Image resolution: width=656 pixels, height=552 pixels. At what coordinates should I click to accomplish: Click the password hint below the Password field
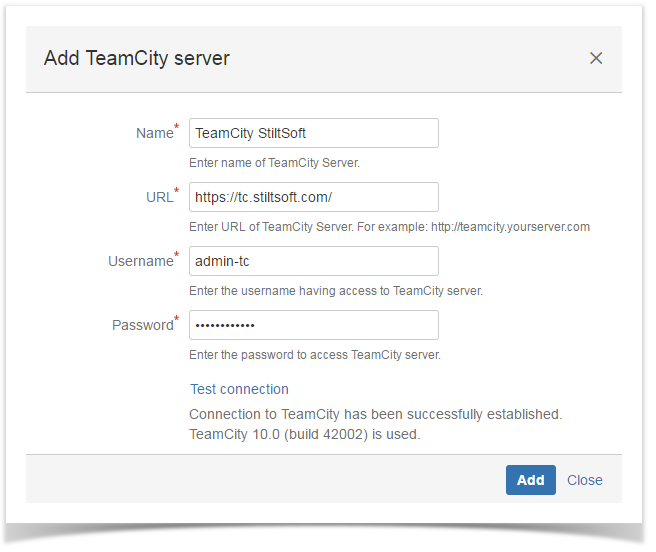pyautogui.click(x=315, y=355)
